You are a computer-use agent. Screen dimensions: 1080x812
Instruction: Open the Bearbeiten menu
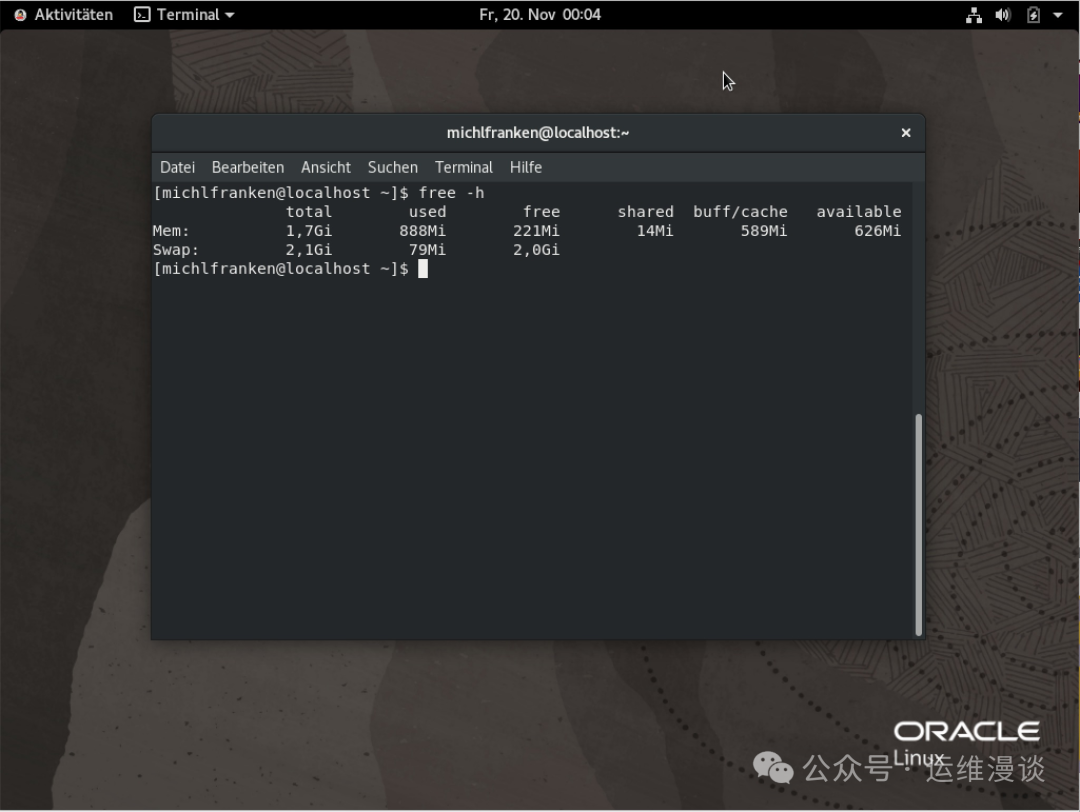tap(247, 167)
